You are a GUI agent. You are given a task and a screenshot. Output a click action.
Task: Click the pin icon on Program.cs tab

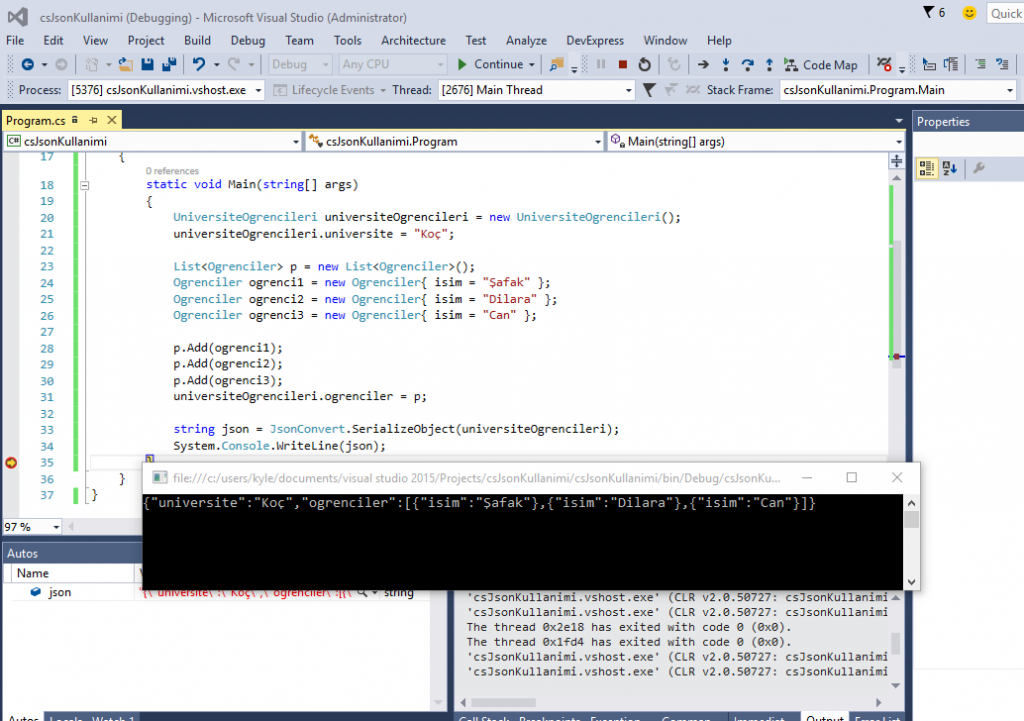coord(93,120)
